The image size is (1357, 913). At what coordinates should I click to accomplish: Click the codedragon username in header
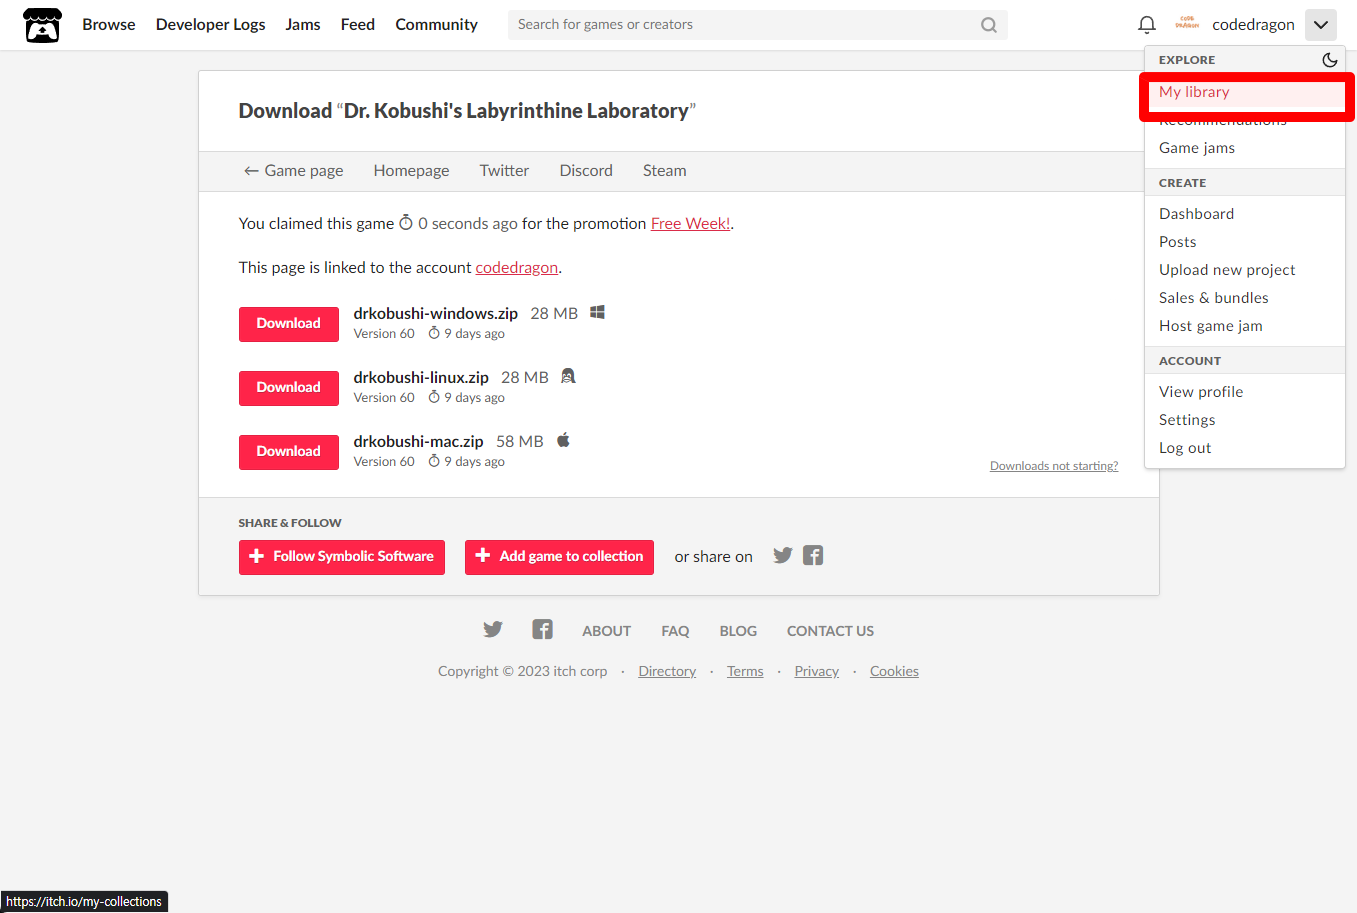[x=1253, y=25]
